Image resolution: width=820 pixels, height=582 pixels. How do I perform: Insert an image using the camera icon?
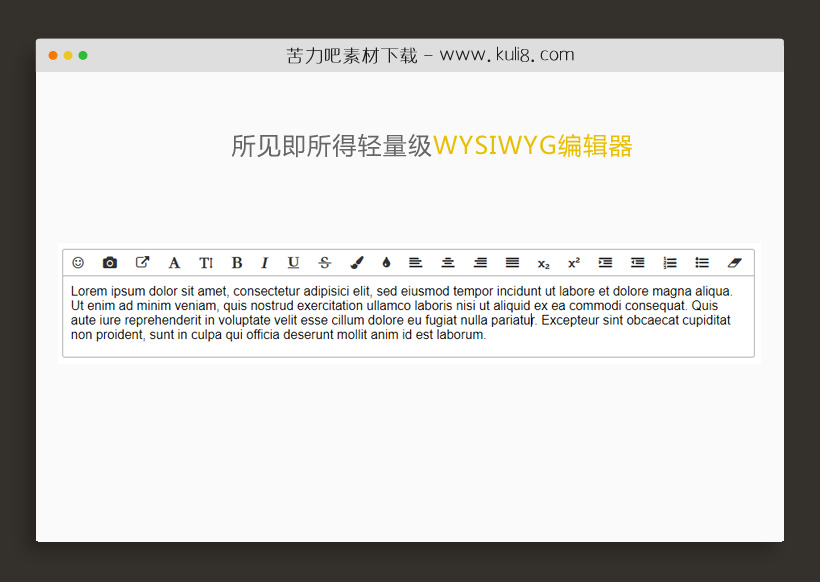[x=110, y=262]
